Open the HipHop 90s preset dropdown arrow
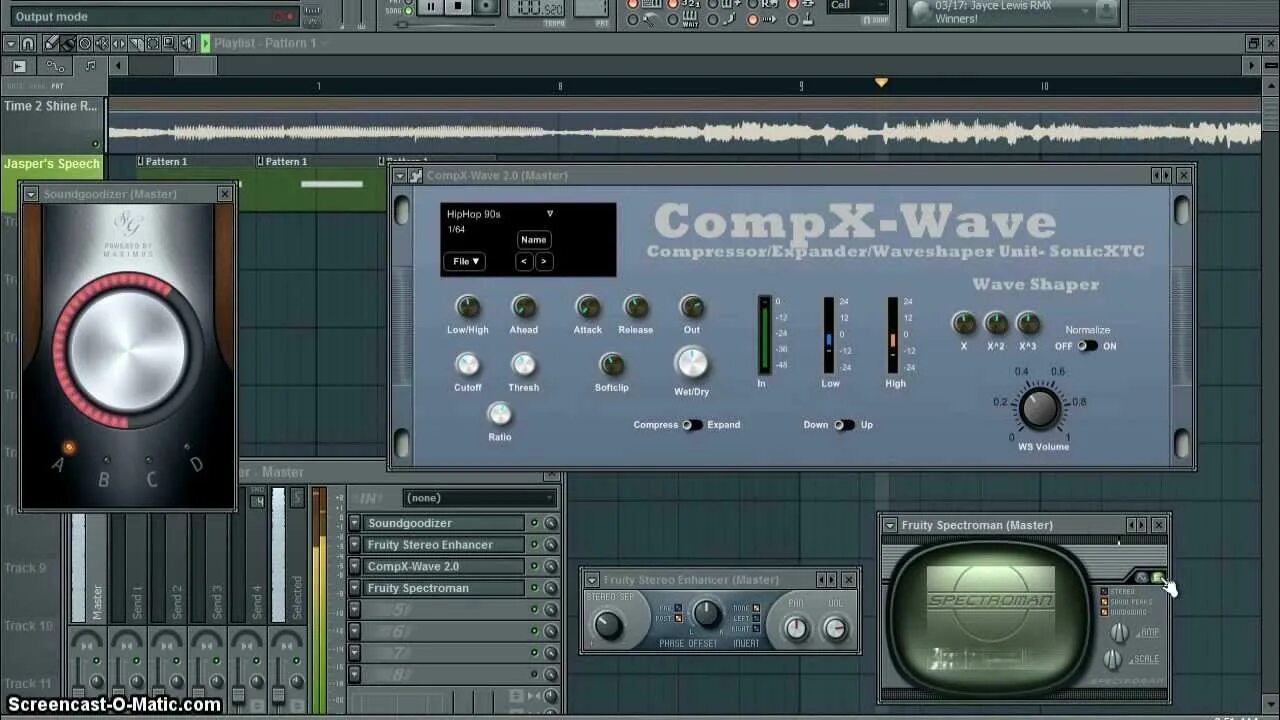Screen dimensions: 1280x720 (x=549, y=214)
